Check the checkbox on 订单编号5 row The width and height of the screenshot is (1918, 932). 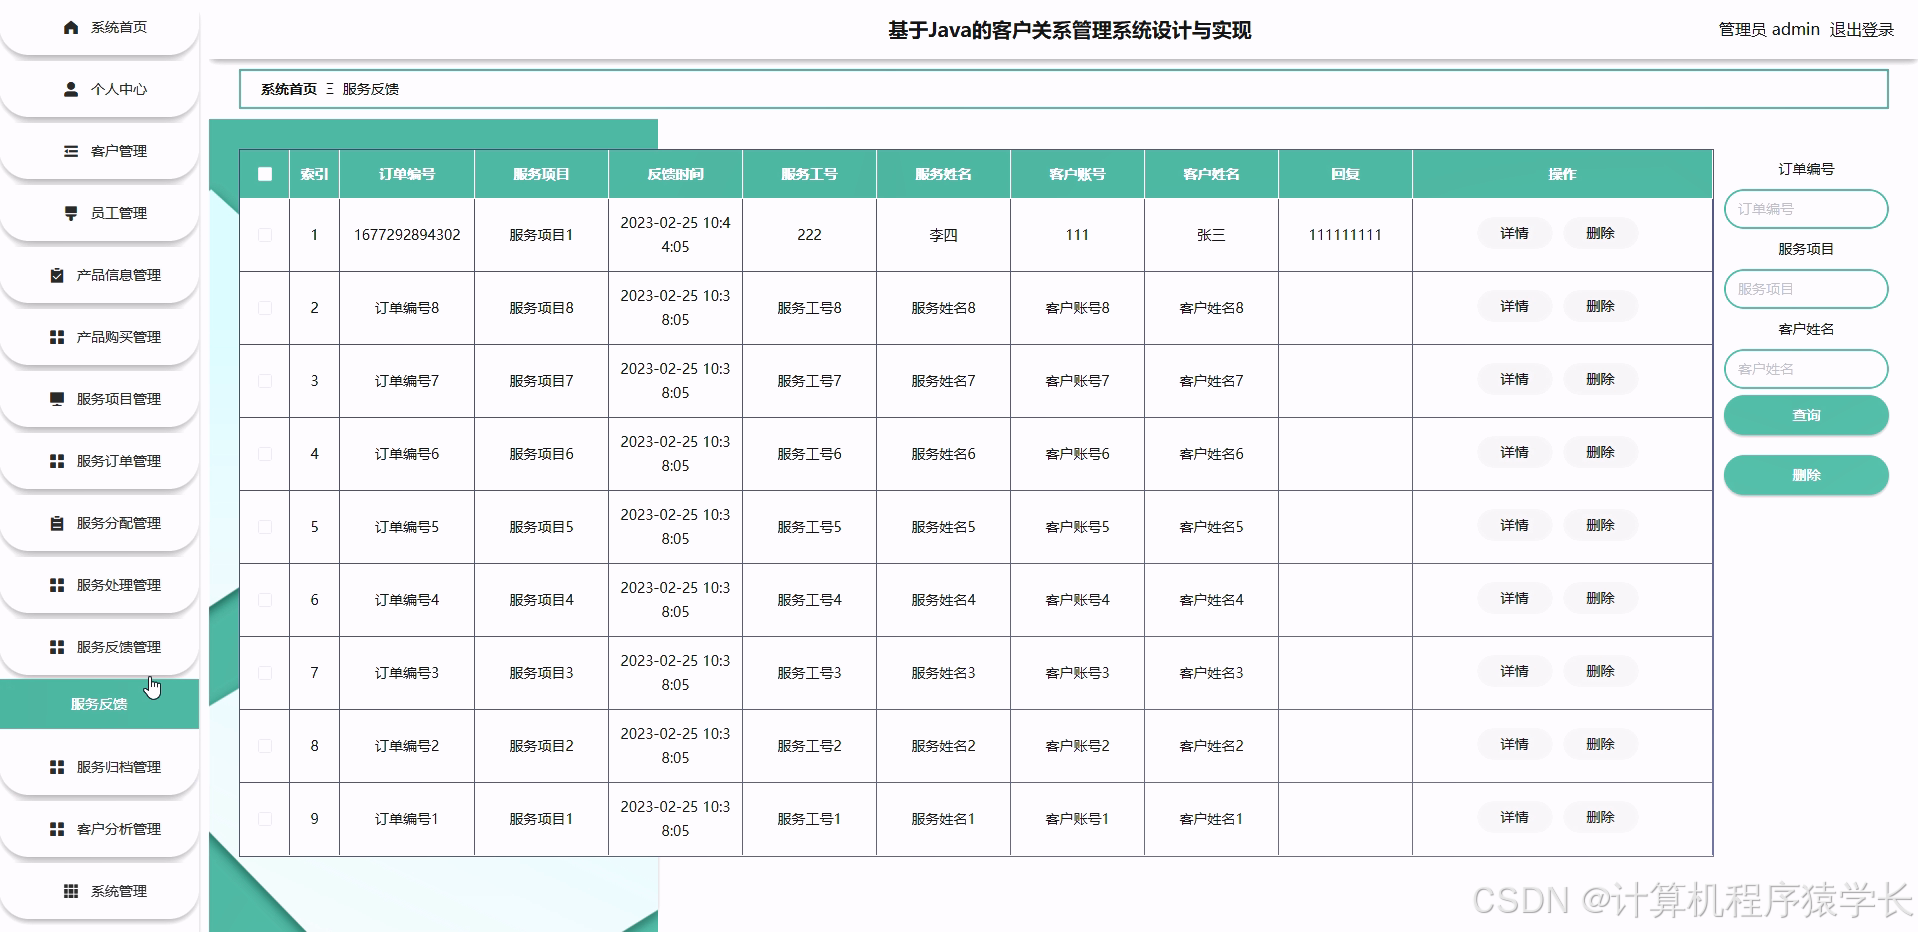(x=265, y=527)
